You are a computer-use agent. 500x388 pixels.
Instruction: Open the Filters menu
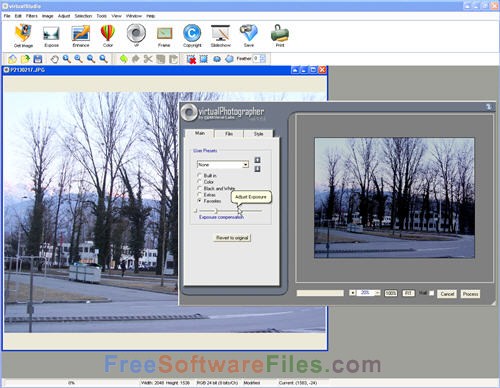point(32,16)
